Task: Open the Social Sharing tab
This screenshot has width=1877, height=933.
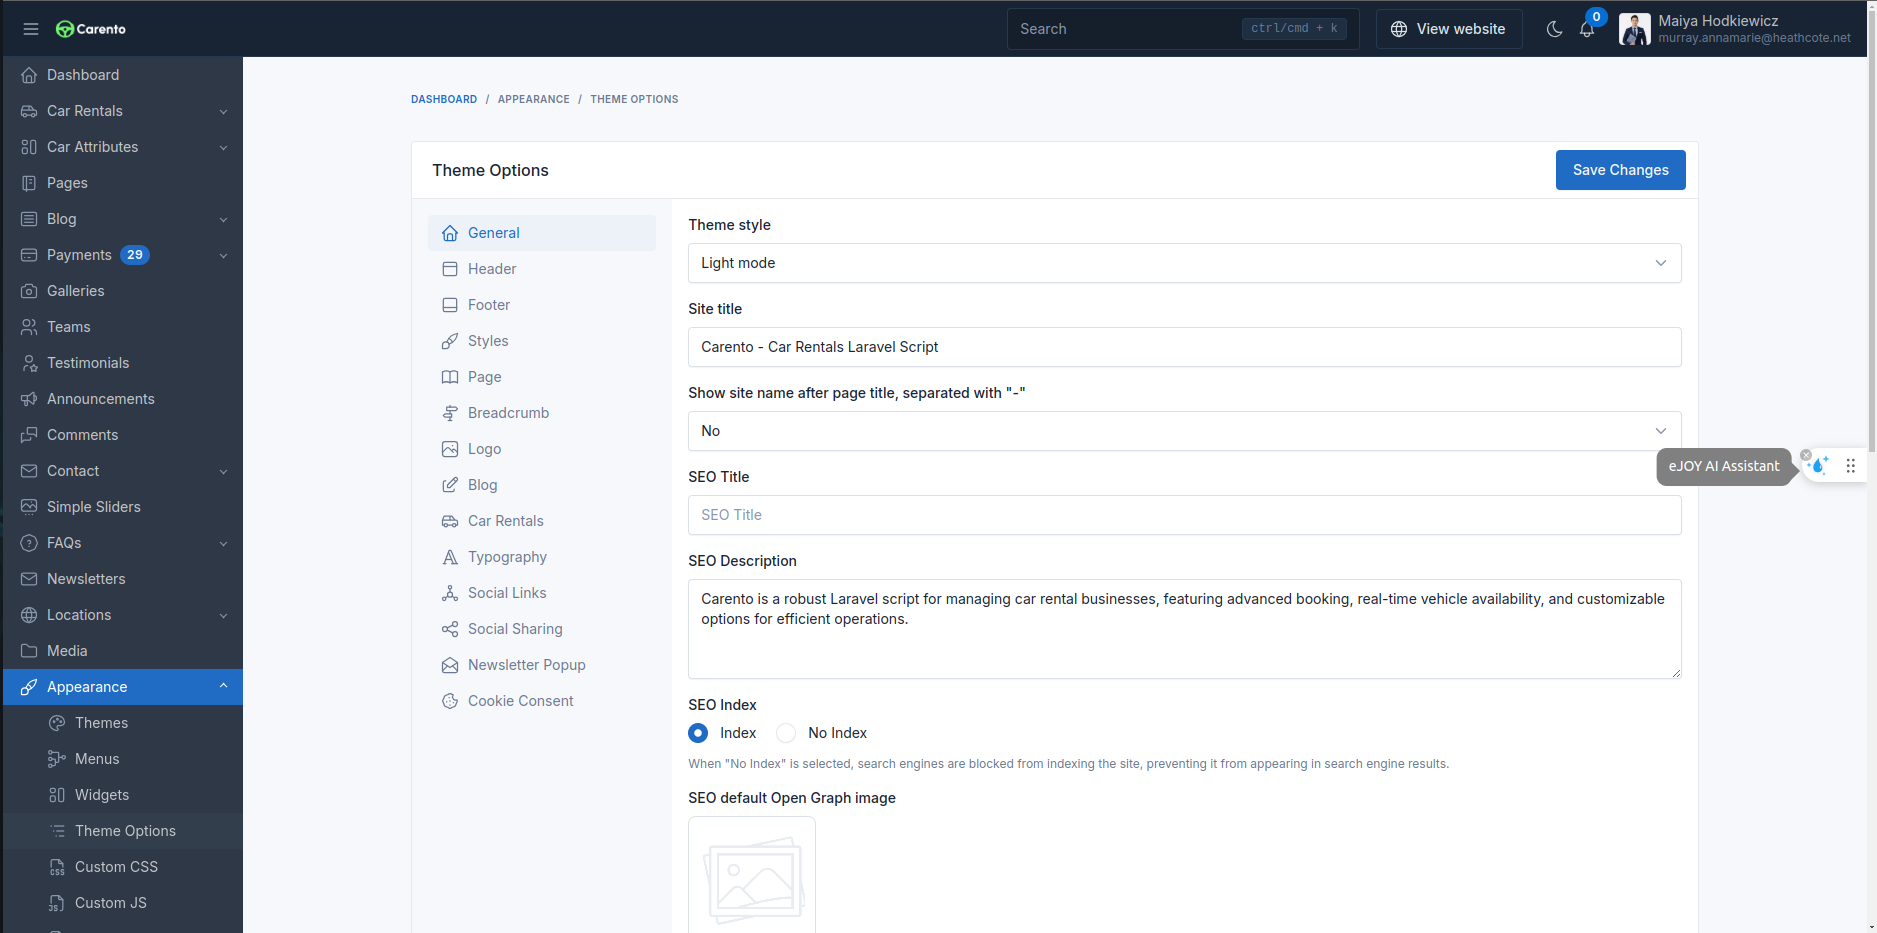Action: click(542, 629)
